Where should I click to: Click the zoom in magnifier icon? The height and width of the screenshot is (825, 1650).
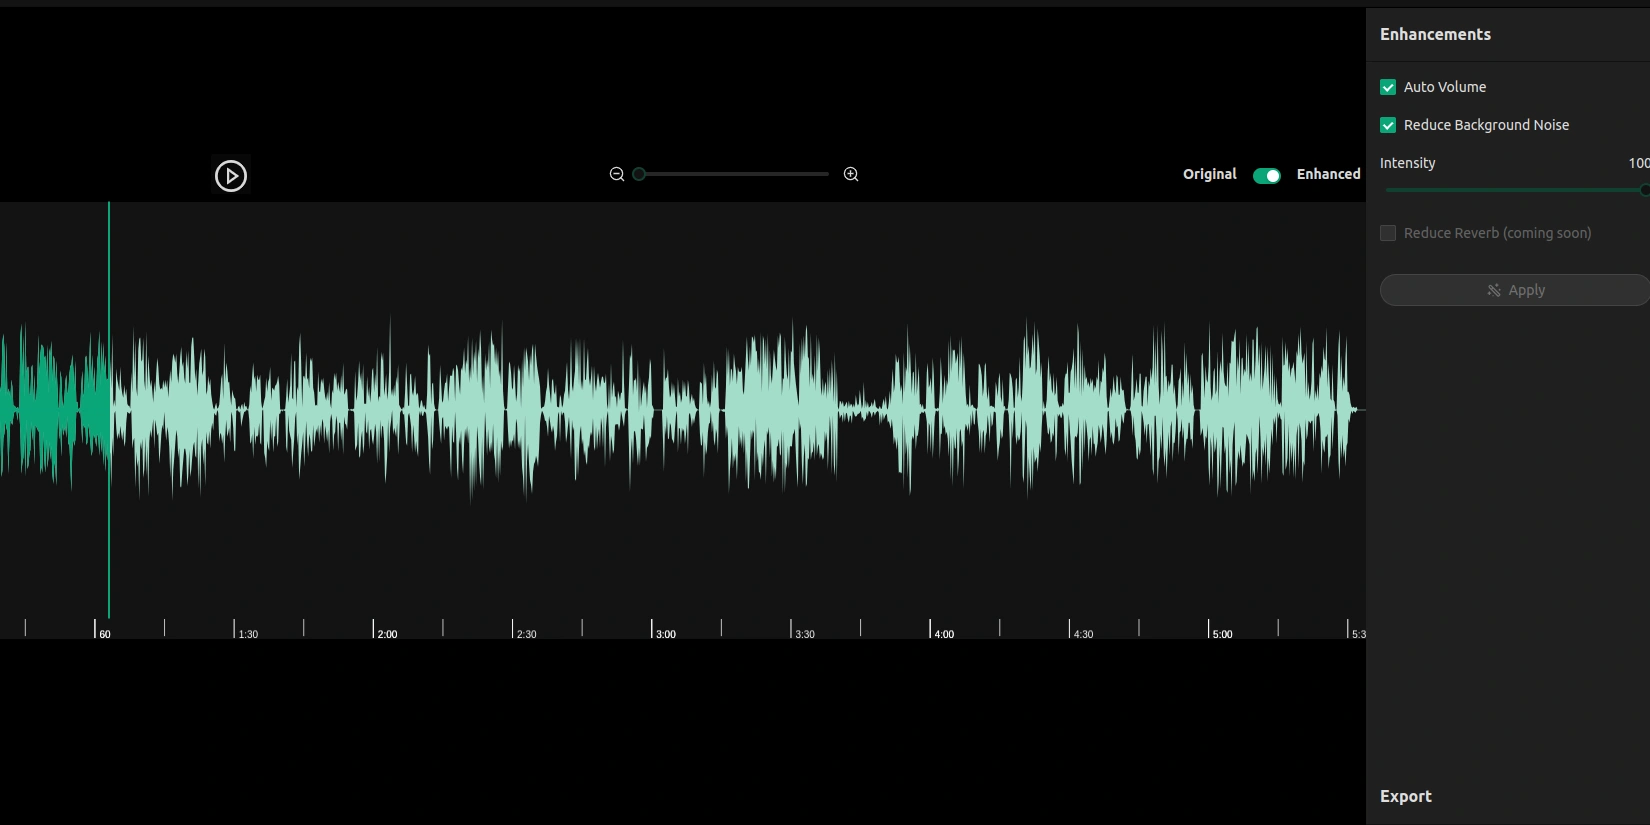click(851, 174)
